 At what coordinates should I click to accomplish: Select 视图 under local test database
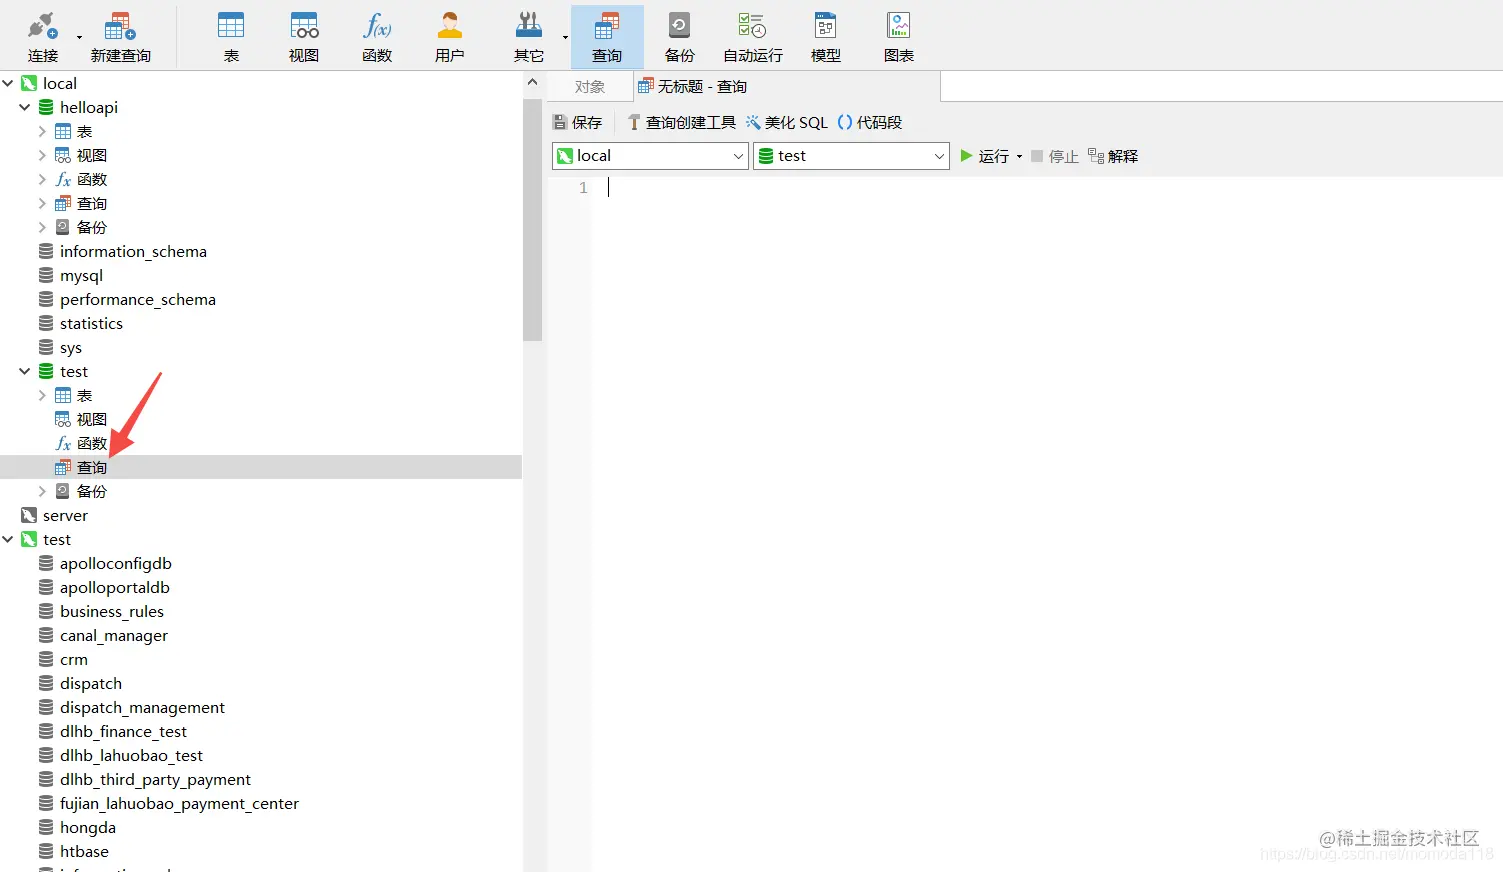tap(81, 419)
